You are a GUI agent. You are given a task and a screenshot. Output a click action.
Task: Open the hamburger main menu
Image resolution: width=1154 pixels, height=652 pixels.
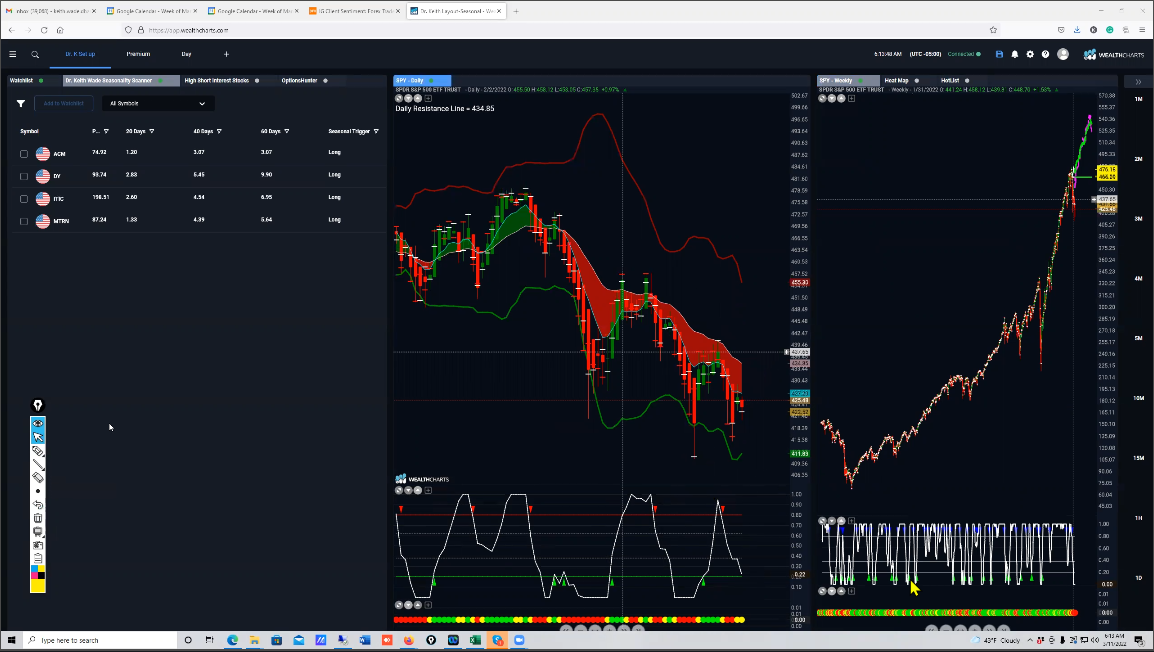click(13, 54)
